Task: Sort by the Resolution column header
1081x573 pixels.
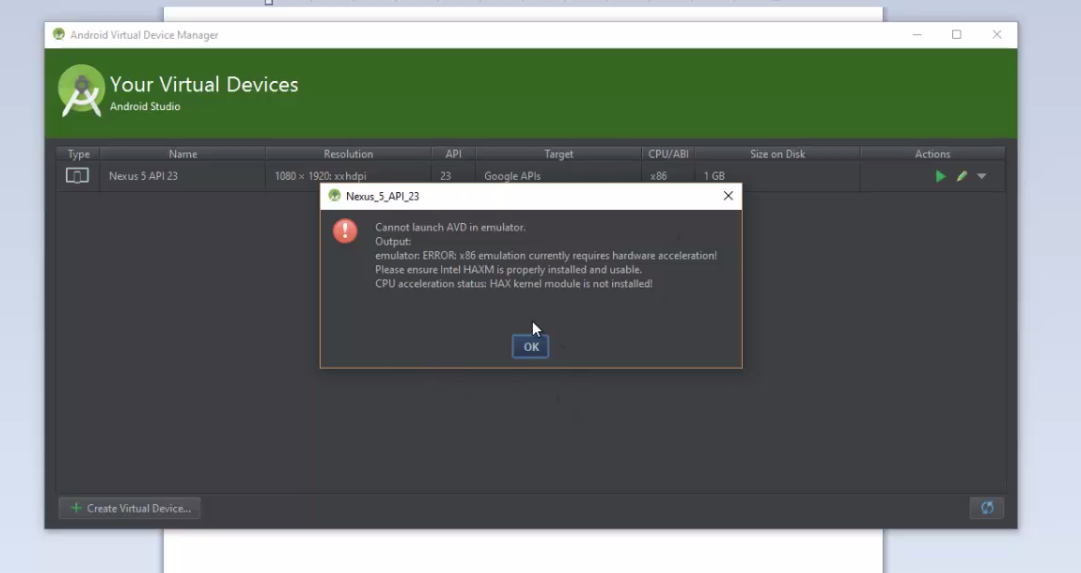Action: tap(348, 154)
